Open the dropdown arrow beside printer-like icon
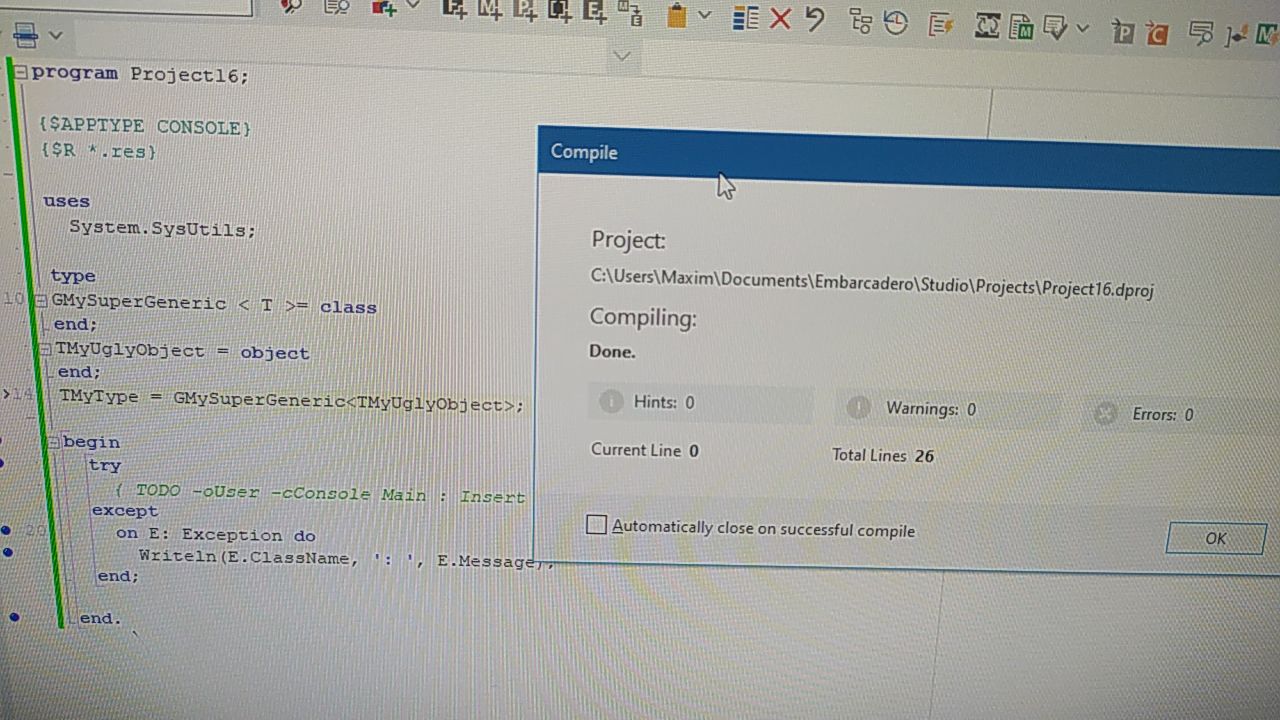This screenshot has width=1280, height=720. (56, 35)
